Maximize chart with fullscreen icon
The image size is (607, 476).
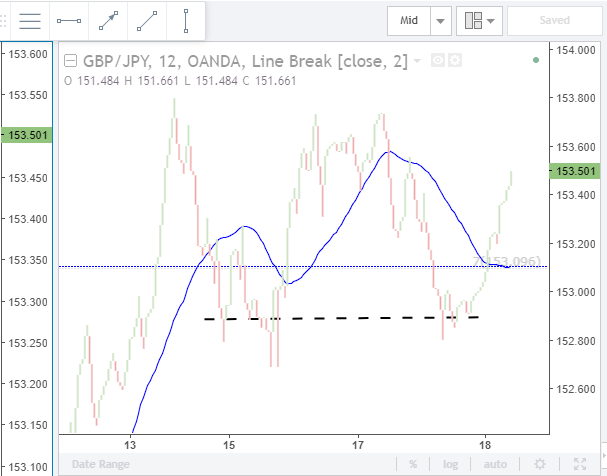pos(580,464)
